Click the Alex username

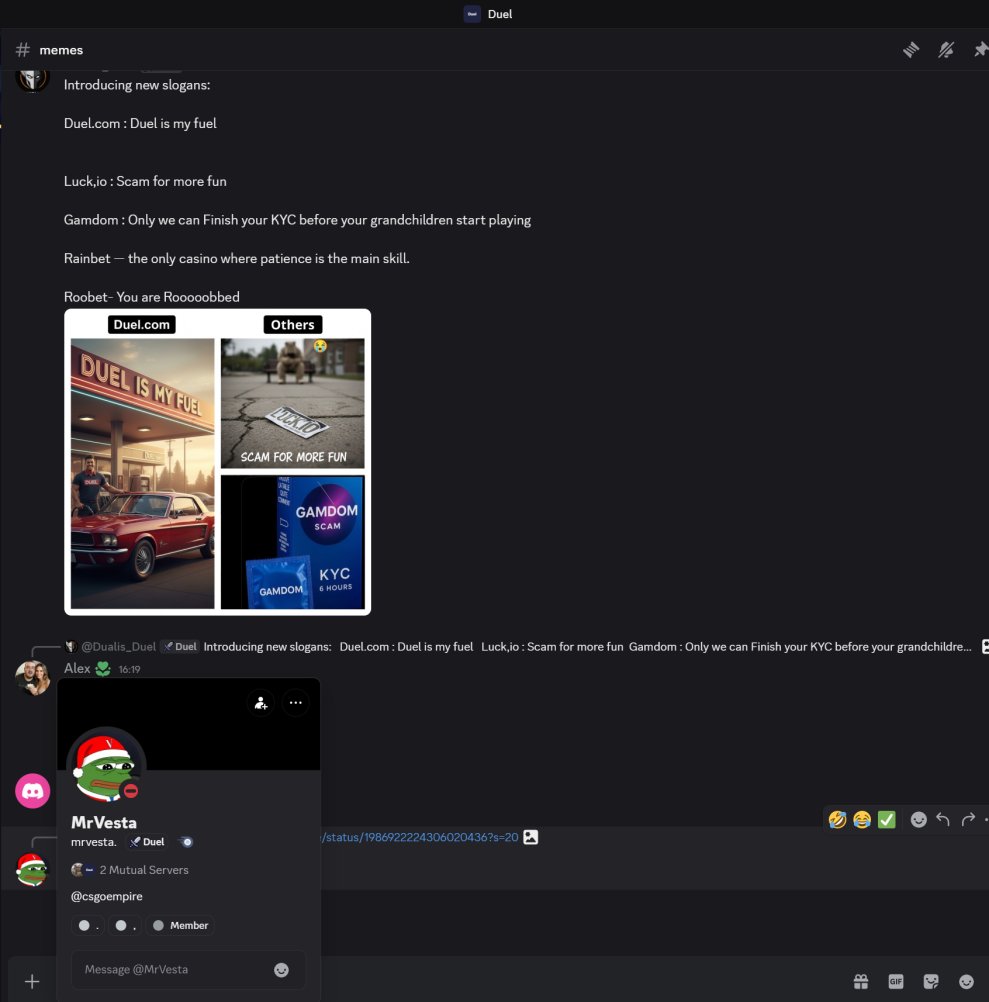[x=77, y=668]
